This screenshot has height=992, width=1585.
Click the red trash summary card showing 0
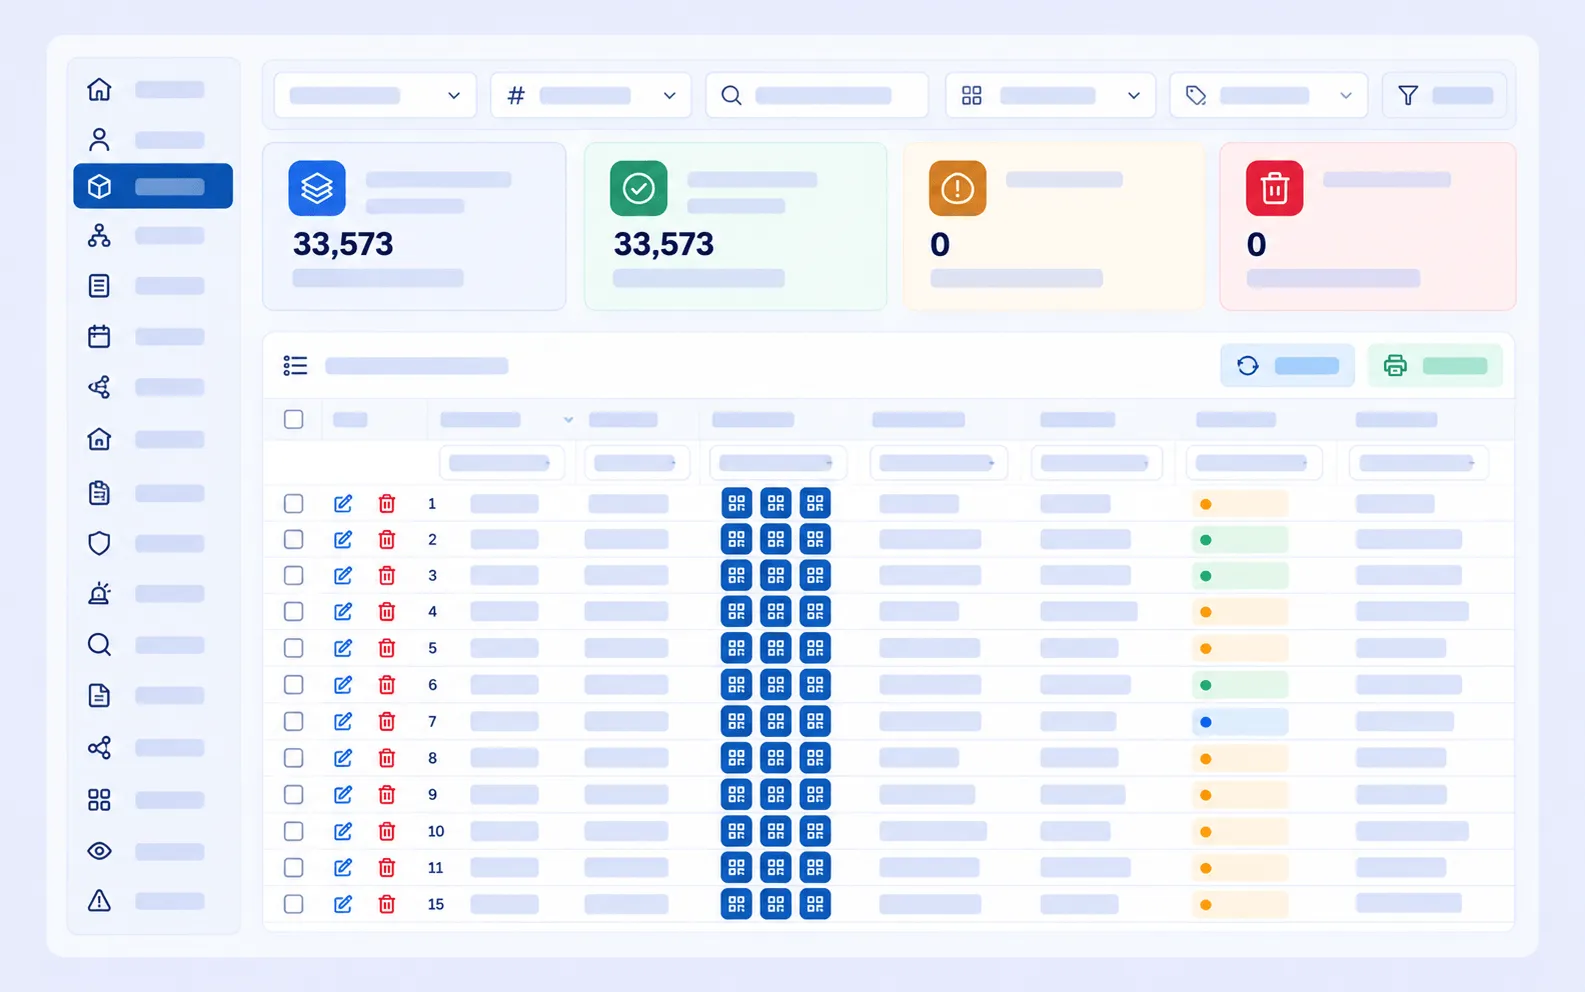(1367, 226)
